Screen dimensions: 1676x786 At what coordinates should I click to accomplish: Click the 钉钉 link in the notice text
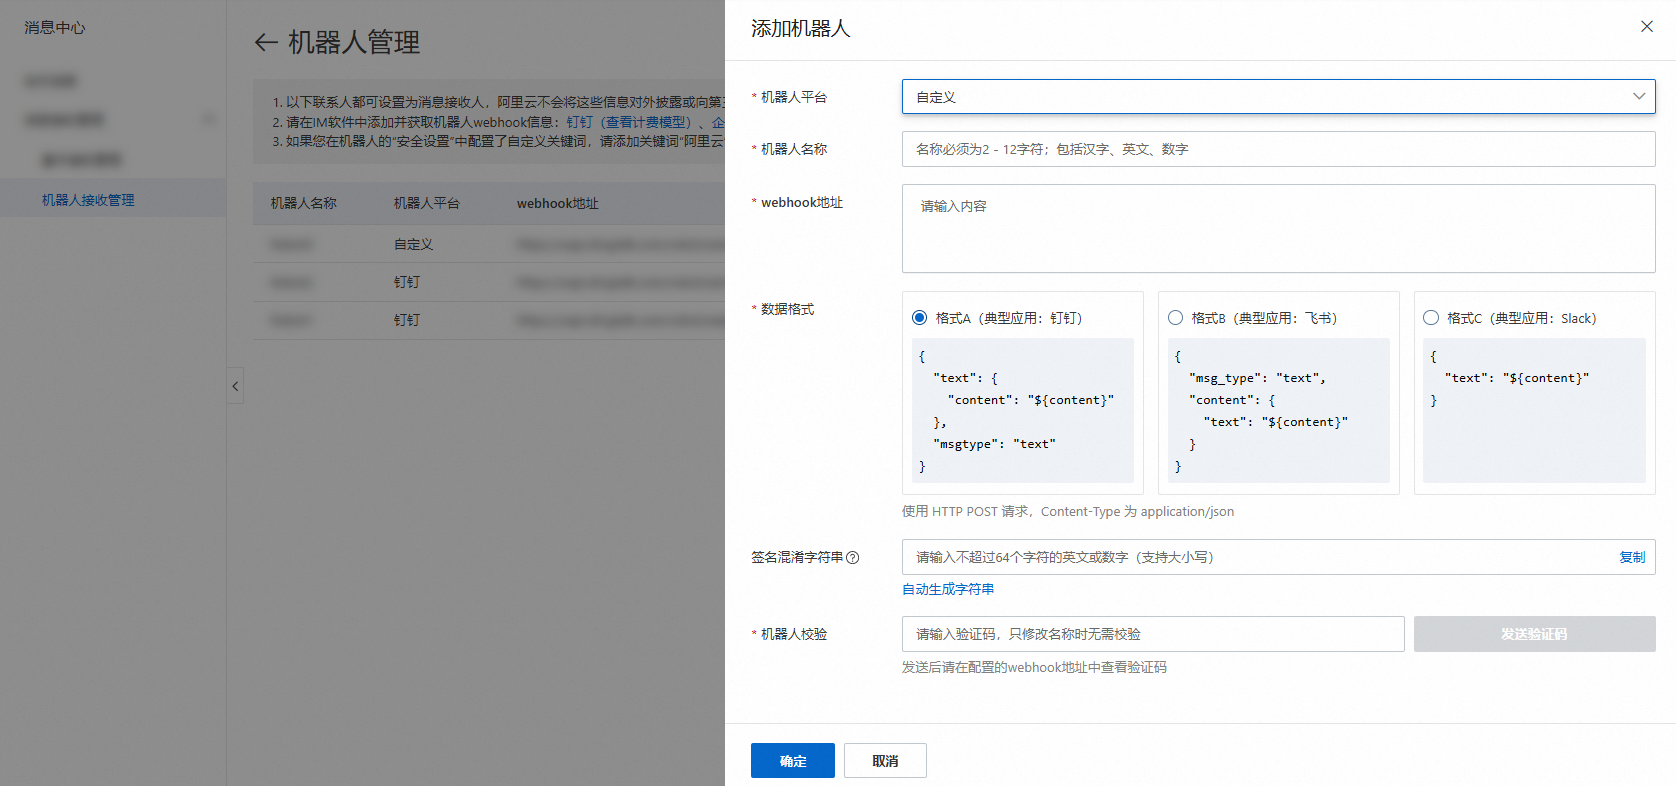(580, 122)
